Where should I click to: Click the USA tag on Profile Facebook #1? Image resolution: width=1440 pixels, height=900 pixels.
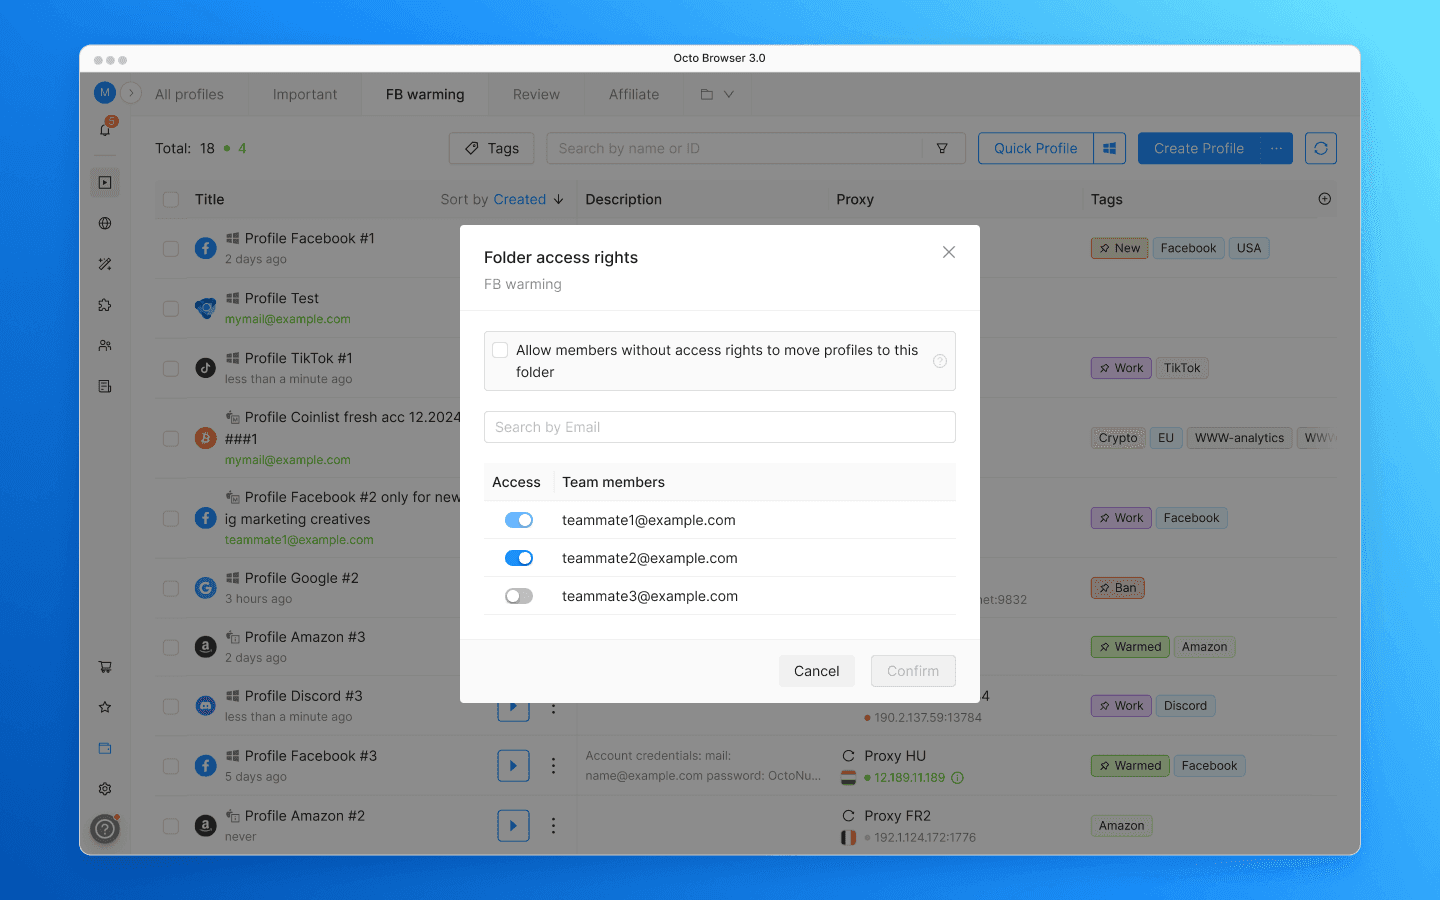click(x=1249, y=248)
